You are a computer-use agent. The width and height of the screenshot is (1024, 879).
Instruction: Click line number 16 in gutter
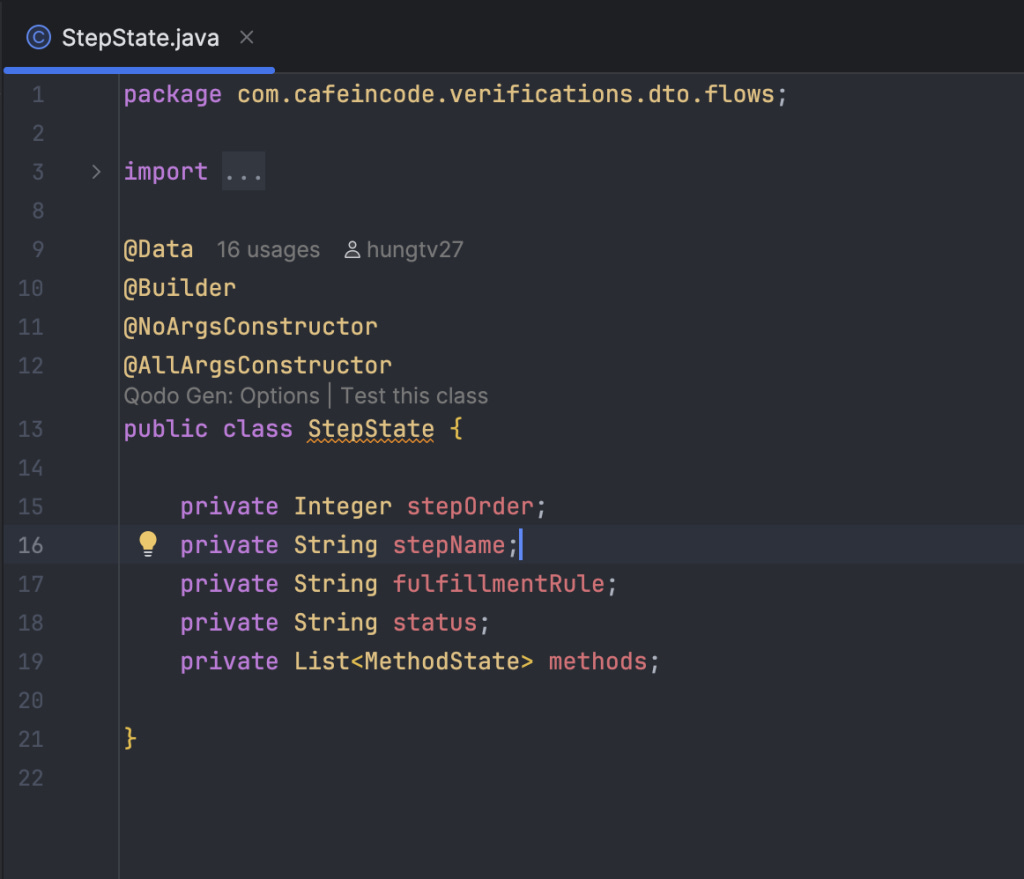[31, 545]
